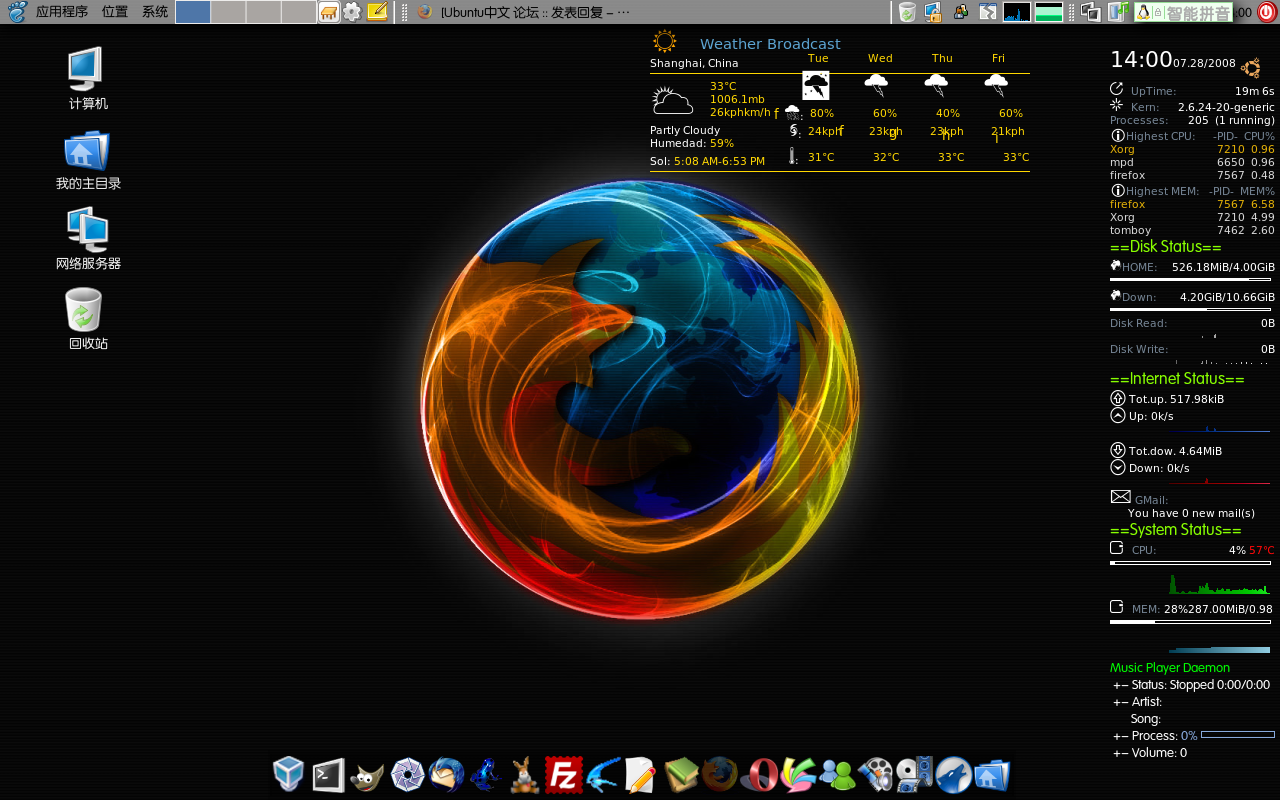Open the 应用程序 applications menu

[62, 12]
